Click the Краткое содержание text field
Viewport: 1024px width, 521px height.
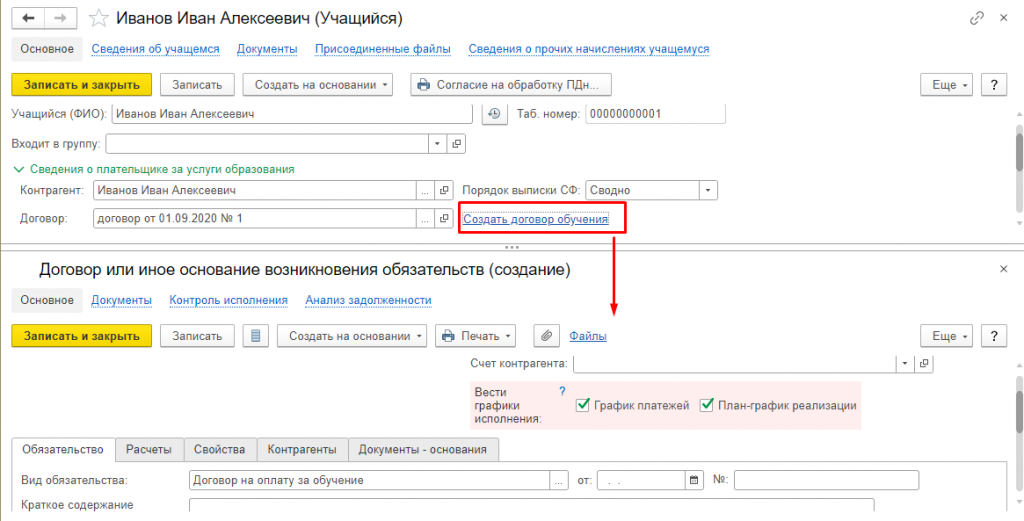532,505
